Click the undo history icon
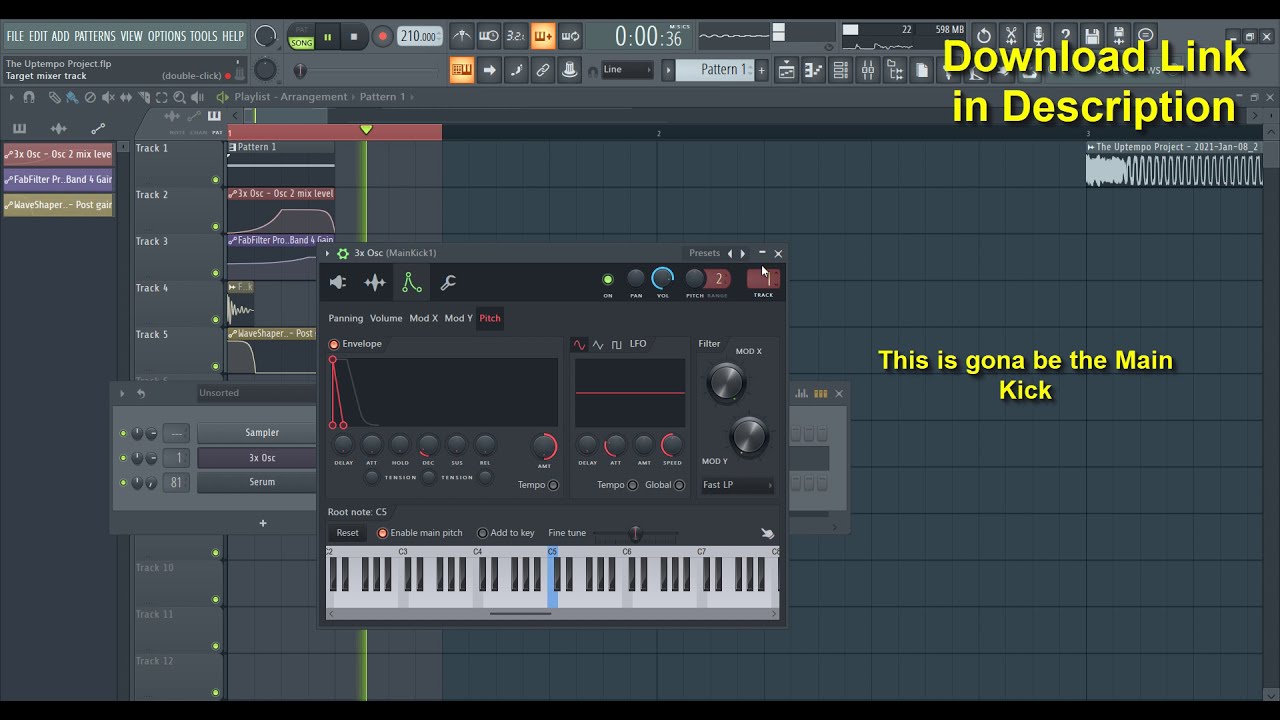The width and height of the screenshot is (1280, 720). [x=984, y=36]
